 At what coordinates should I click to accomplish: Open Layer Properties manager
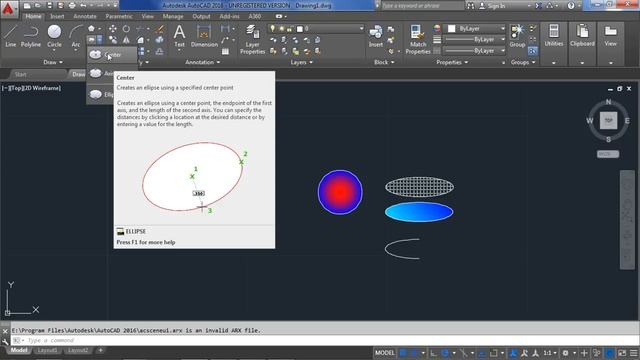tap(253, 39)
